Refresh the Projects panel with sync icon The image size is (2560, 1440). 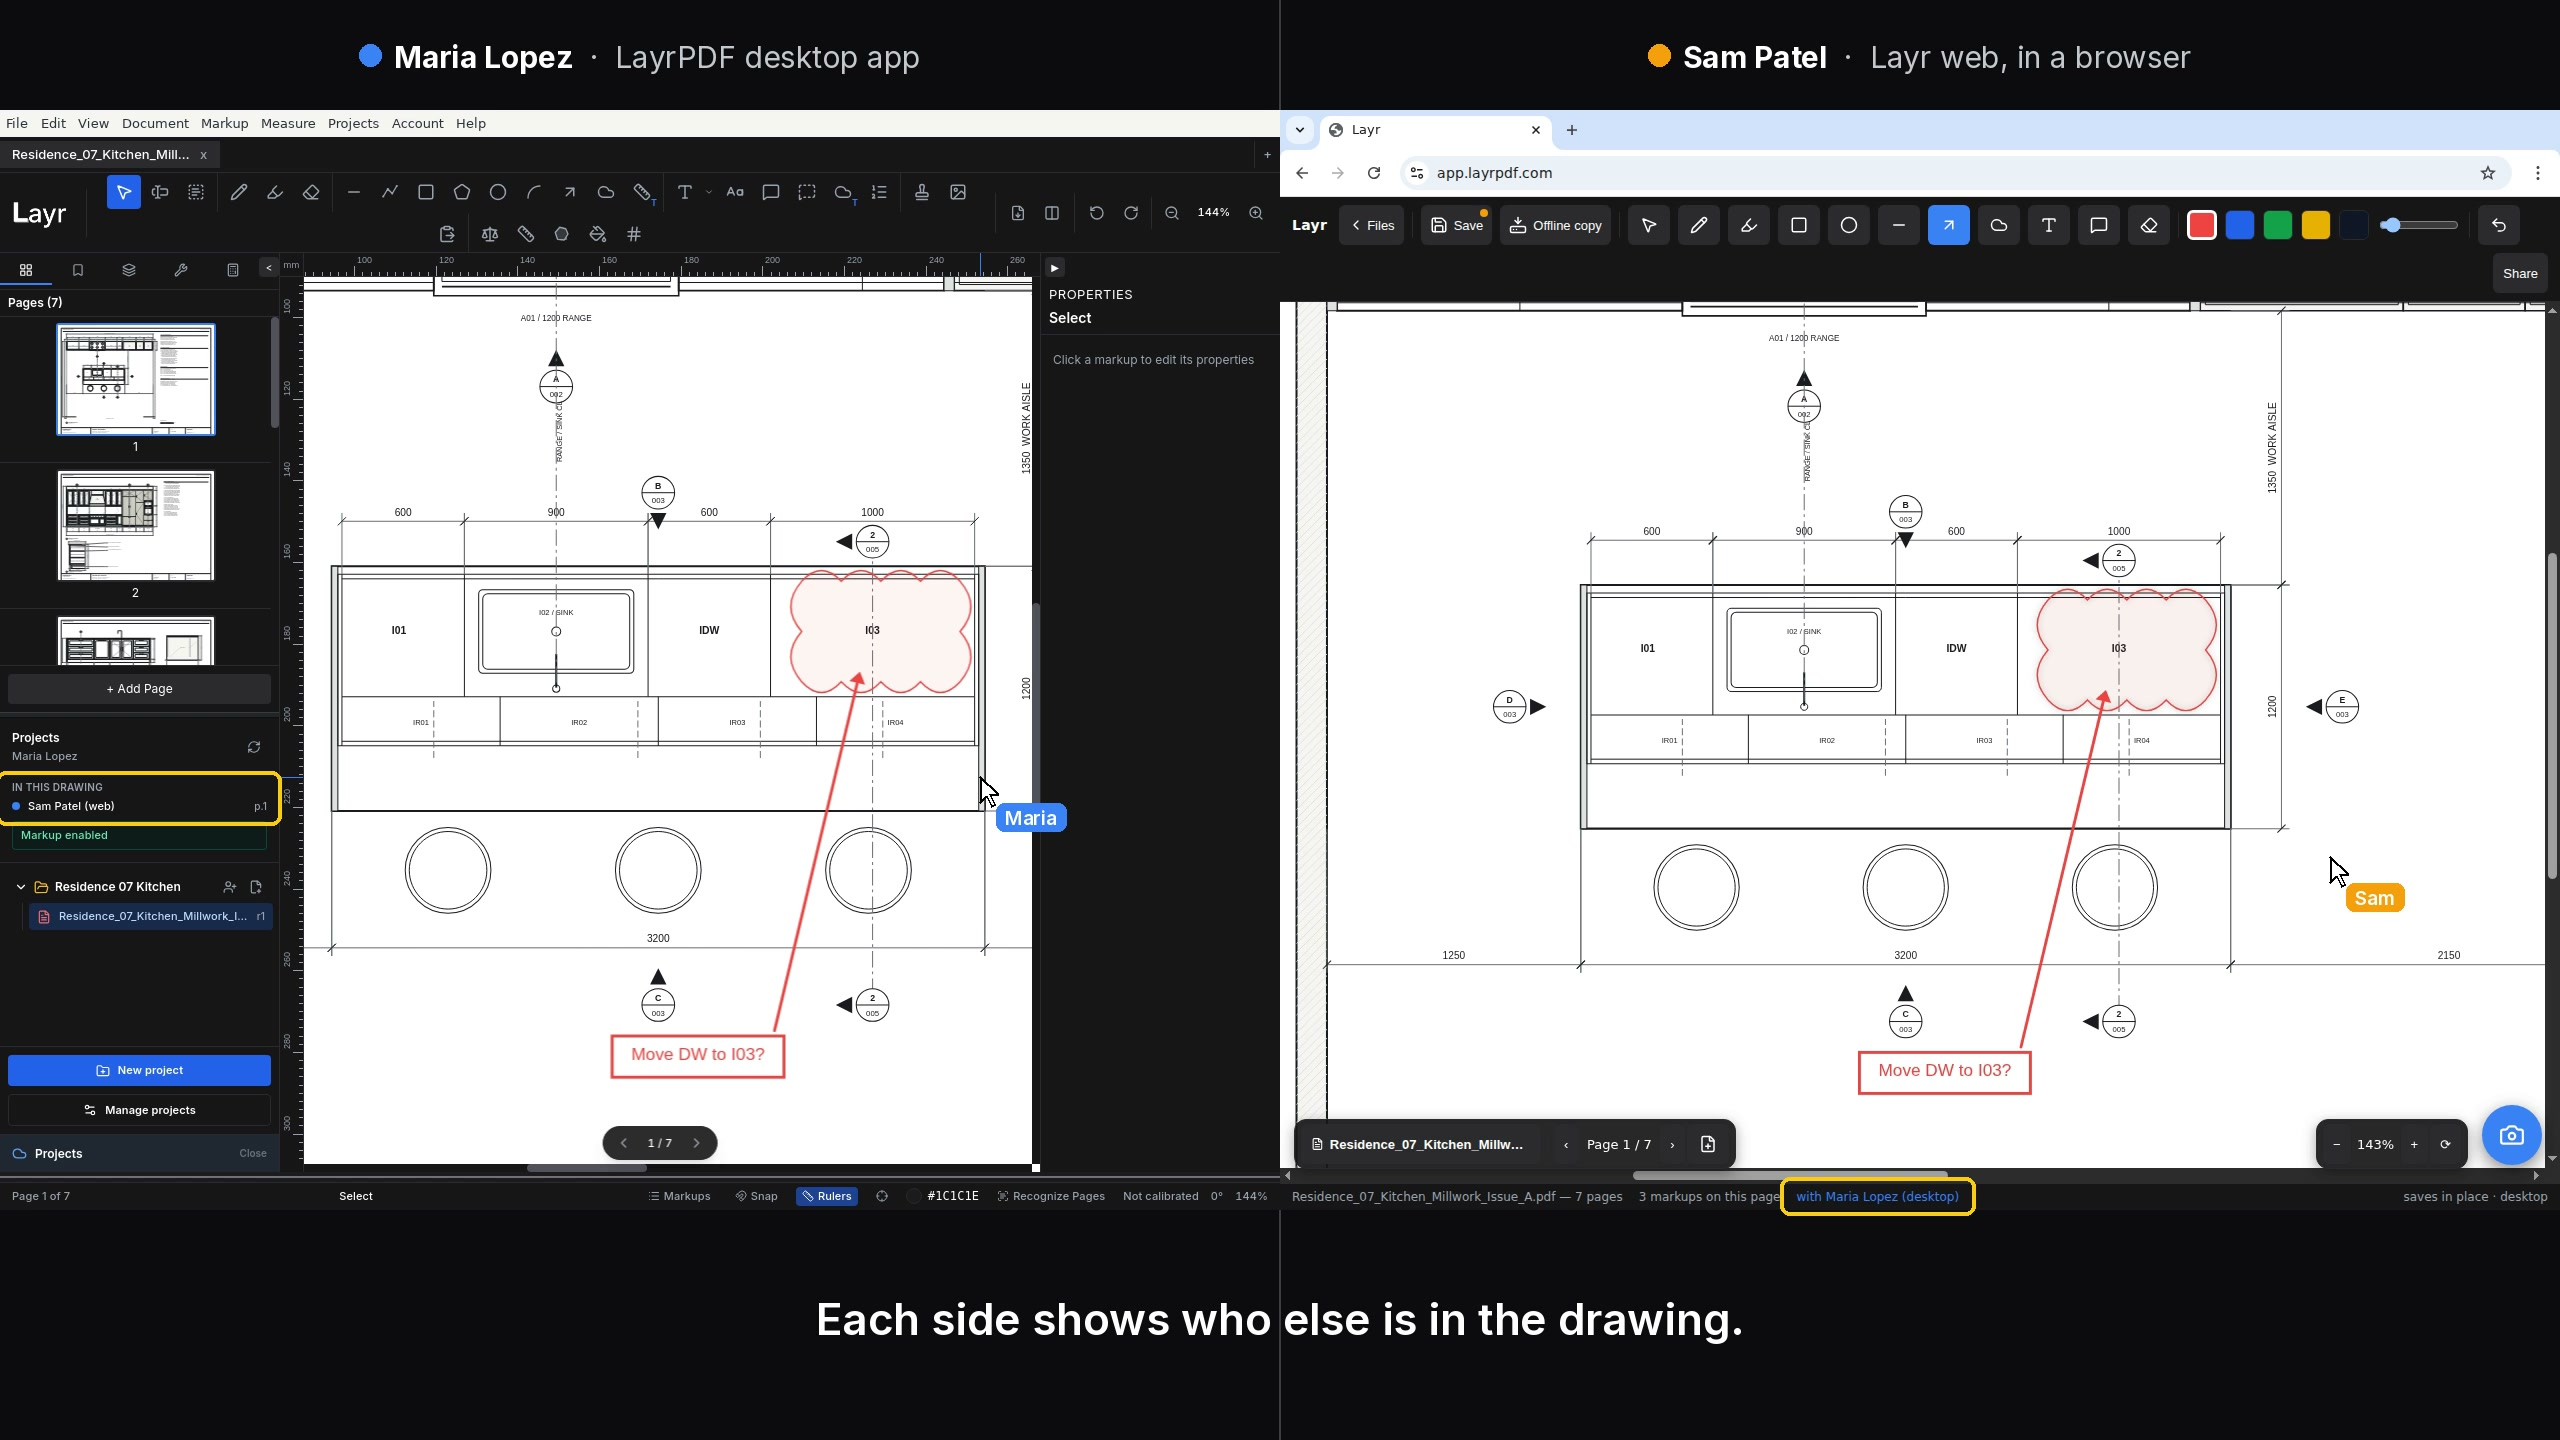point(254,747)
